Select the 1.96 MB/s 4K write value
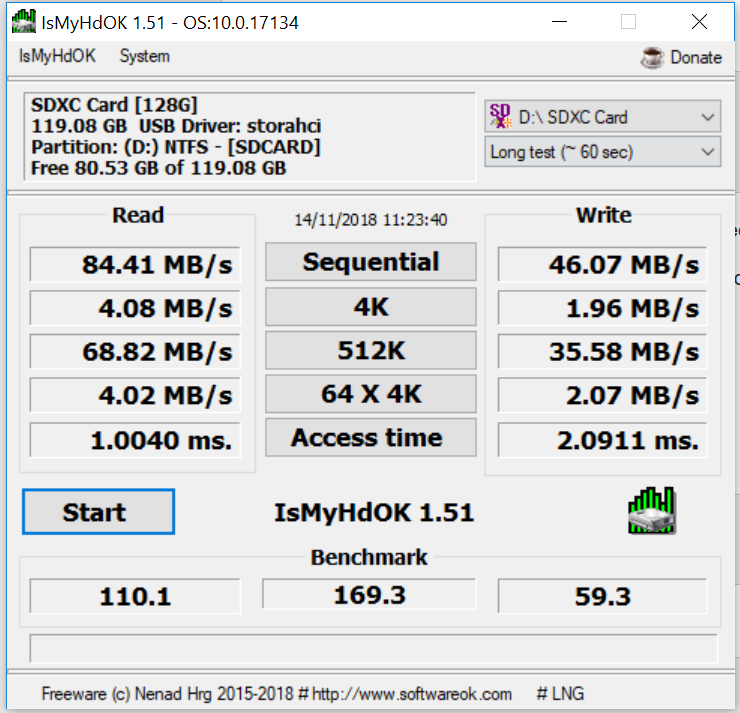Image resolution: width=740 pixels, height=713 pixels. coord(603,308)
